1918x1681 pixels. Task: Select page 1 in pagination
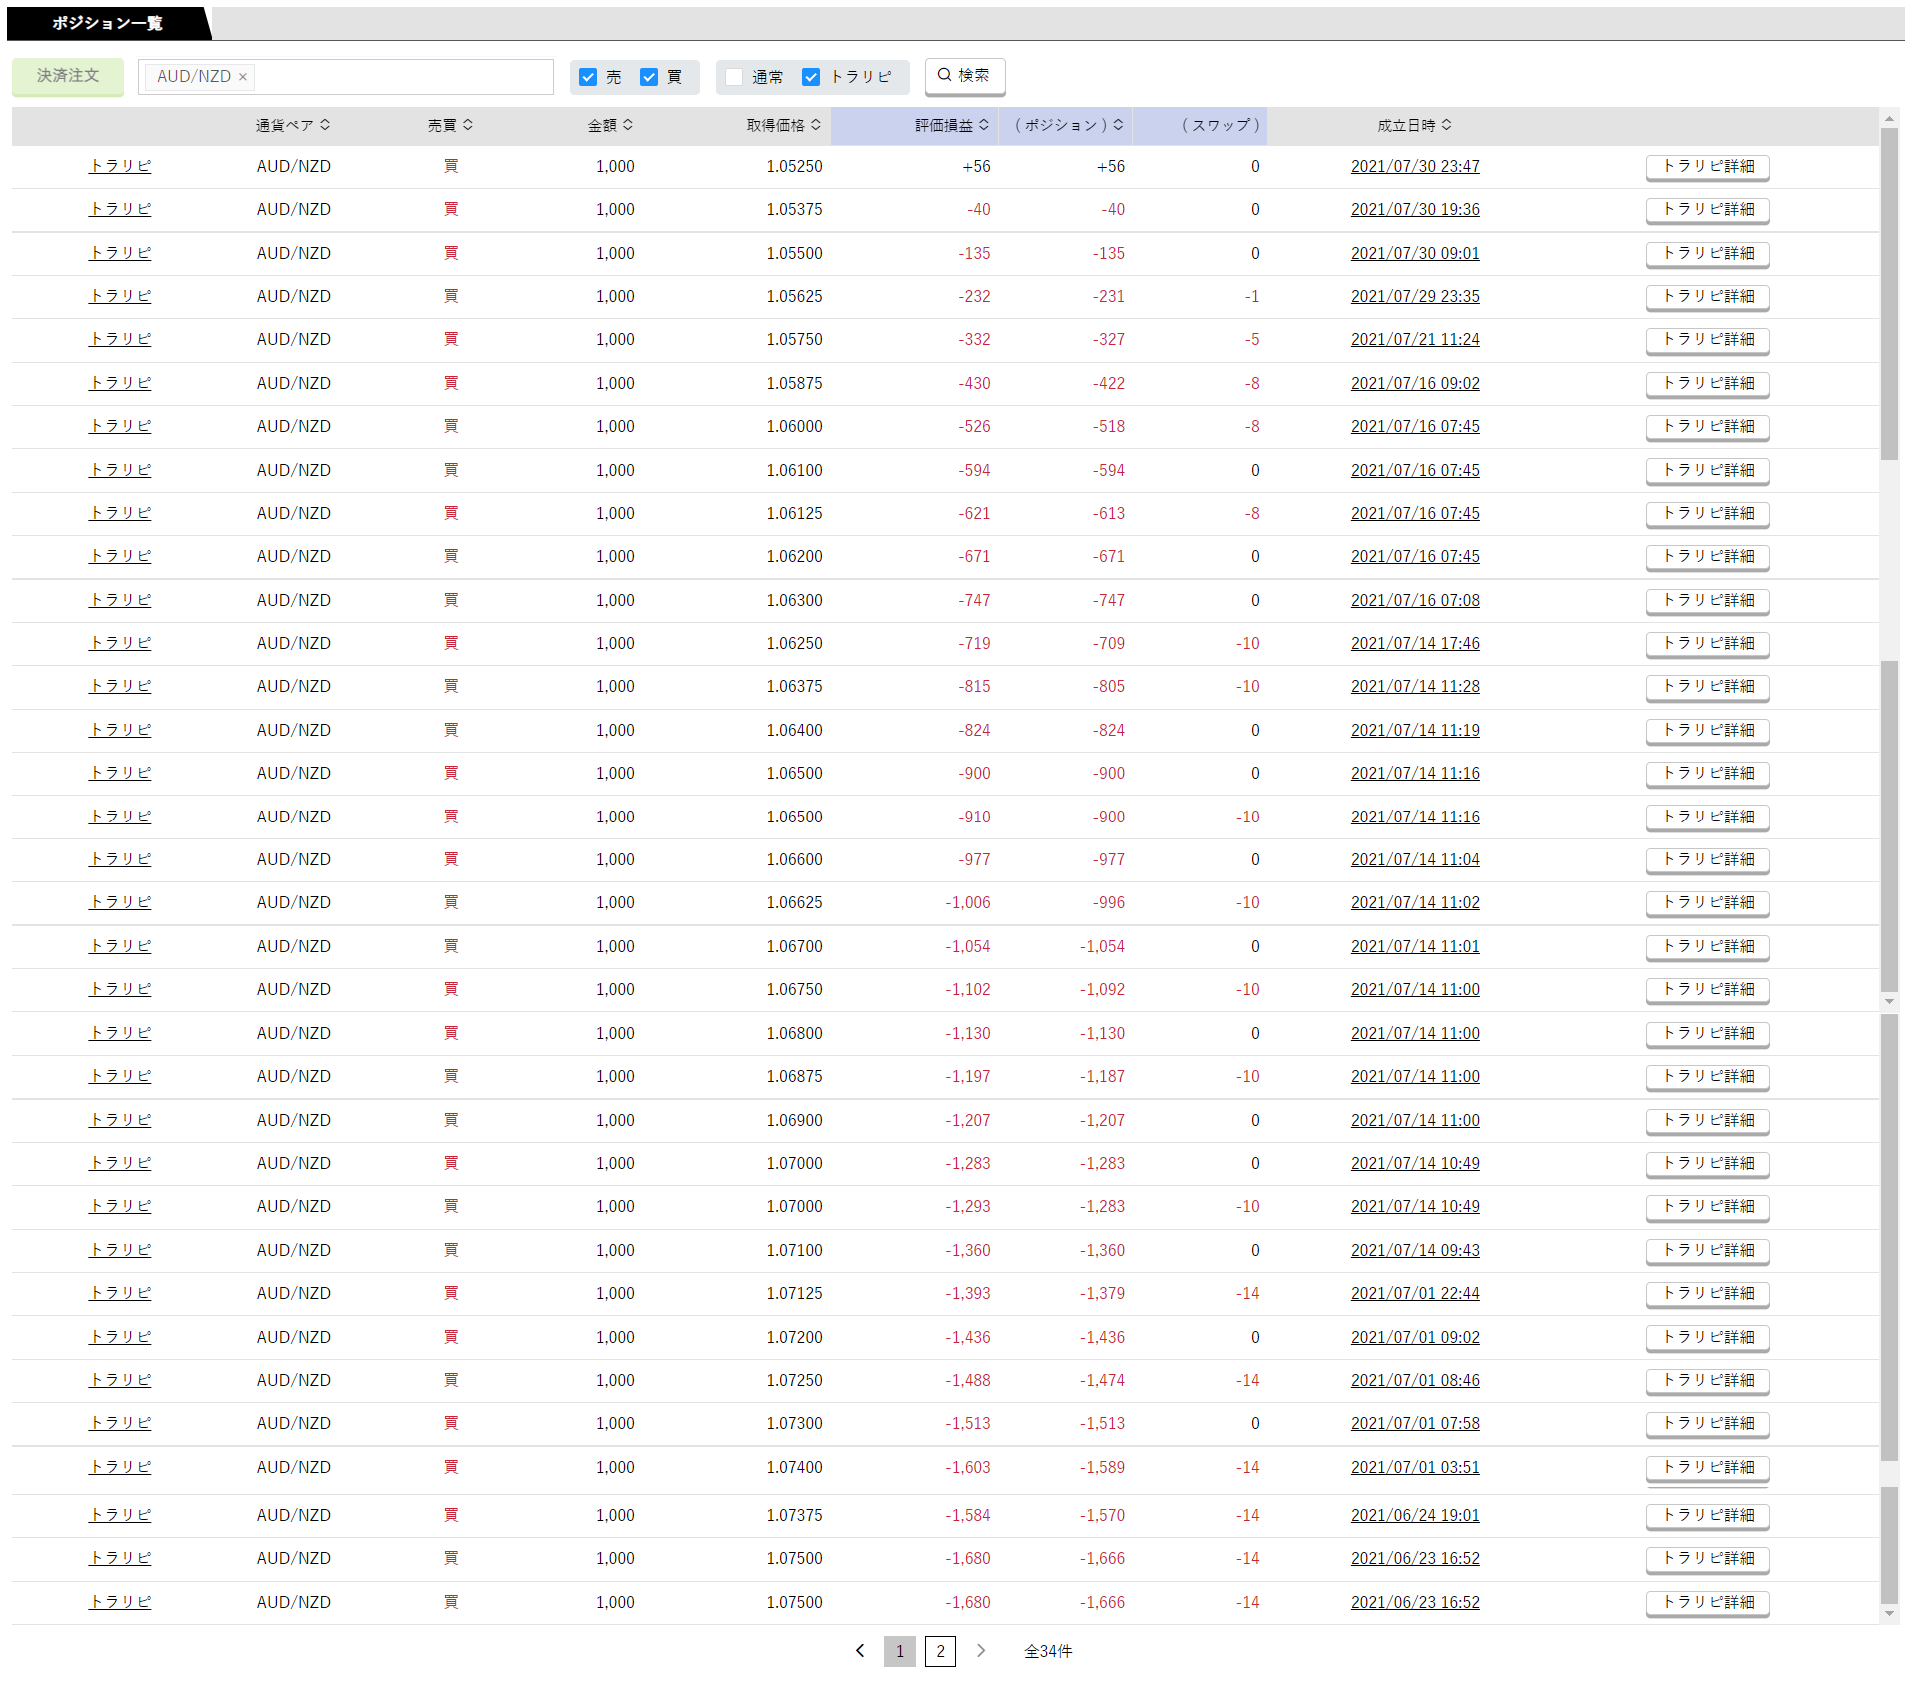[900, 1651]
